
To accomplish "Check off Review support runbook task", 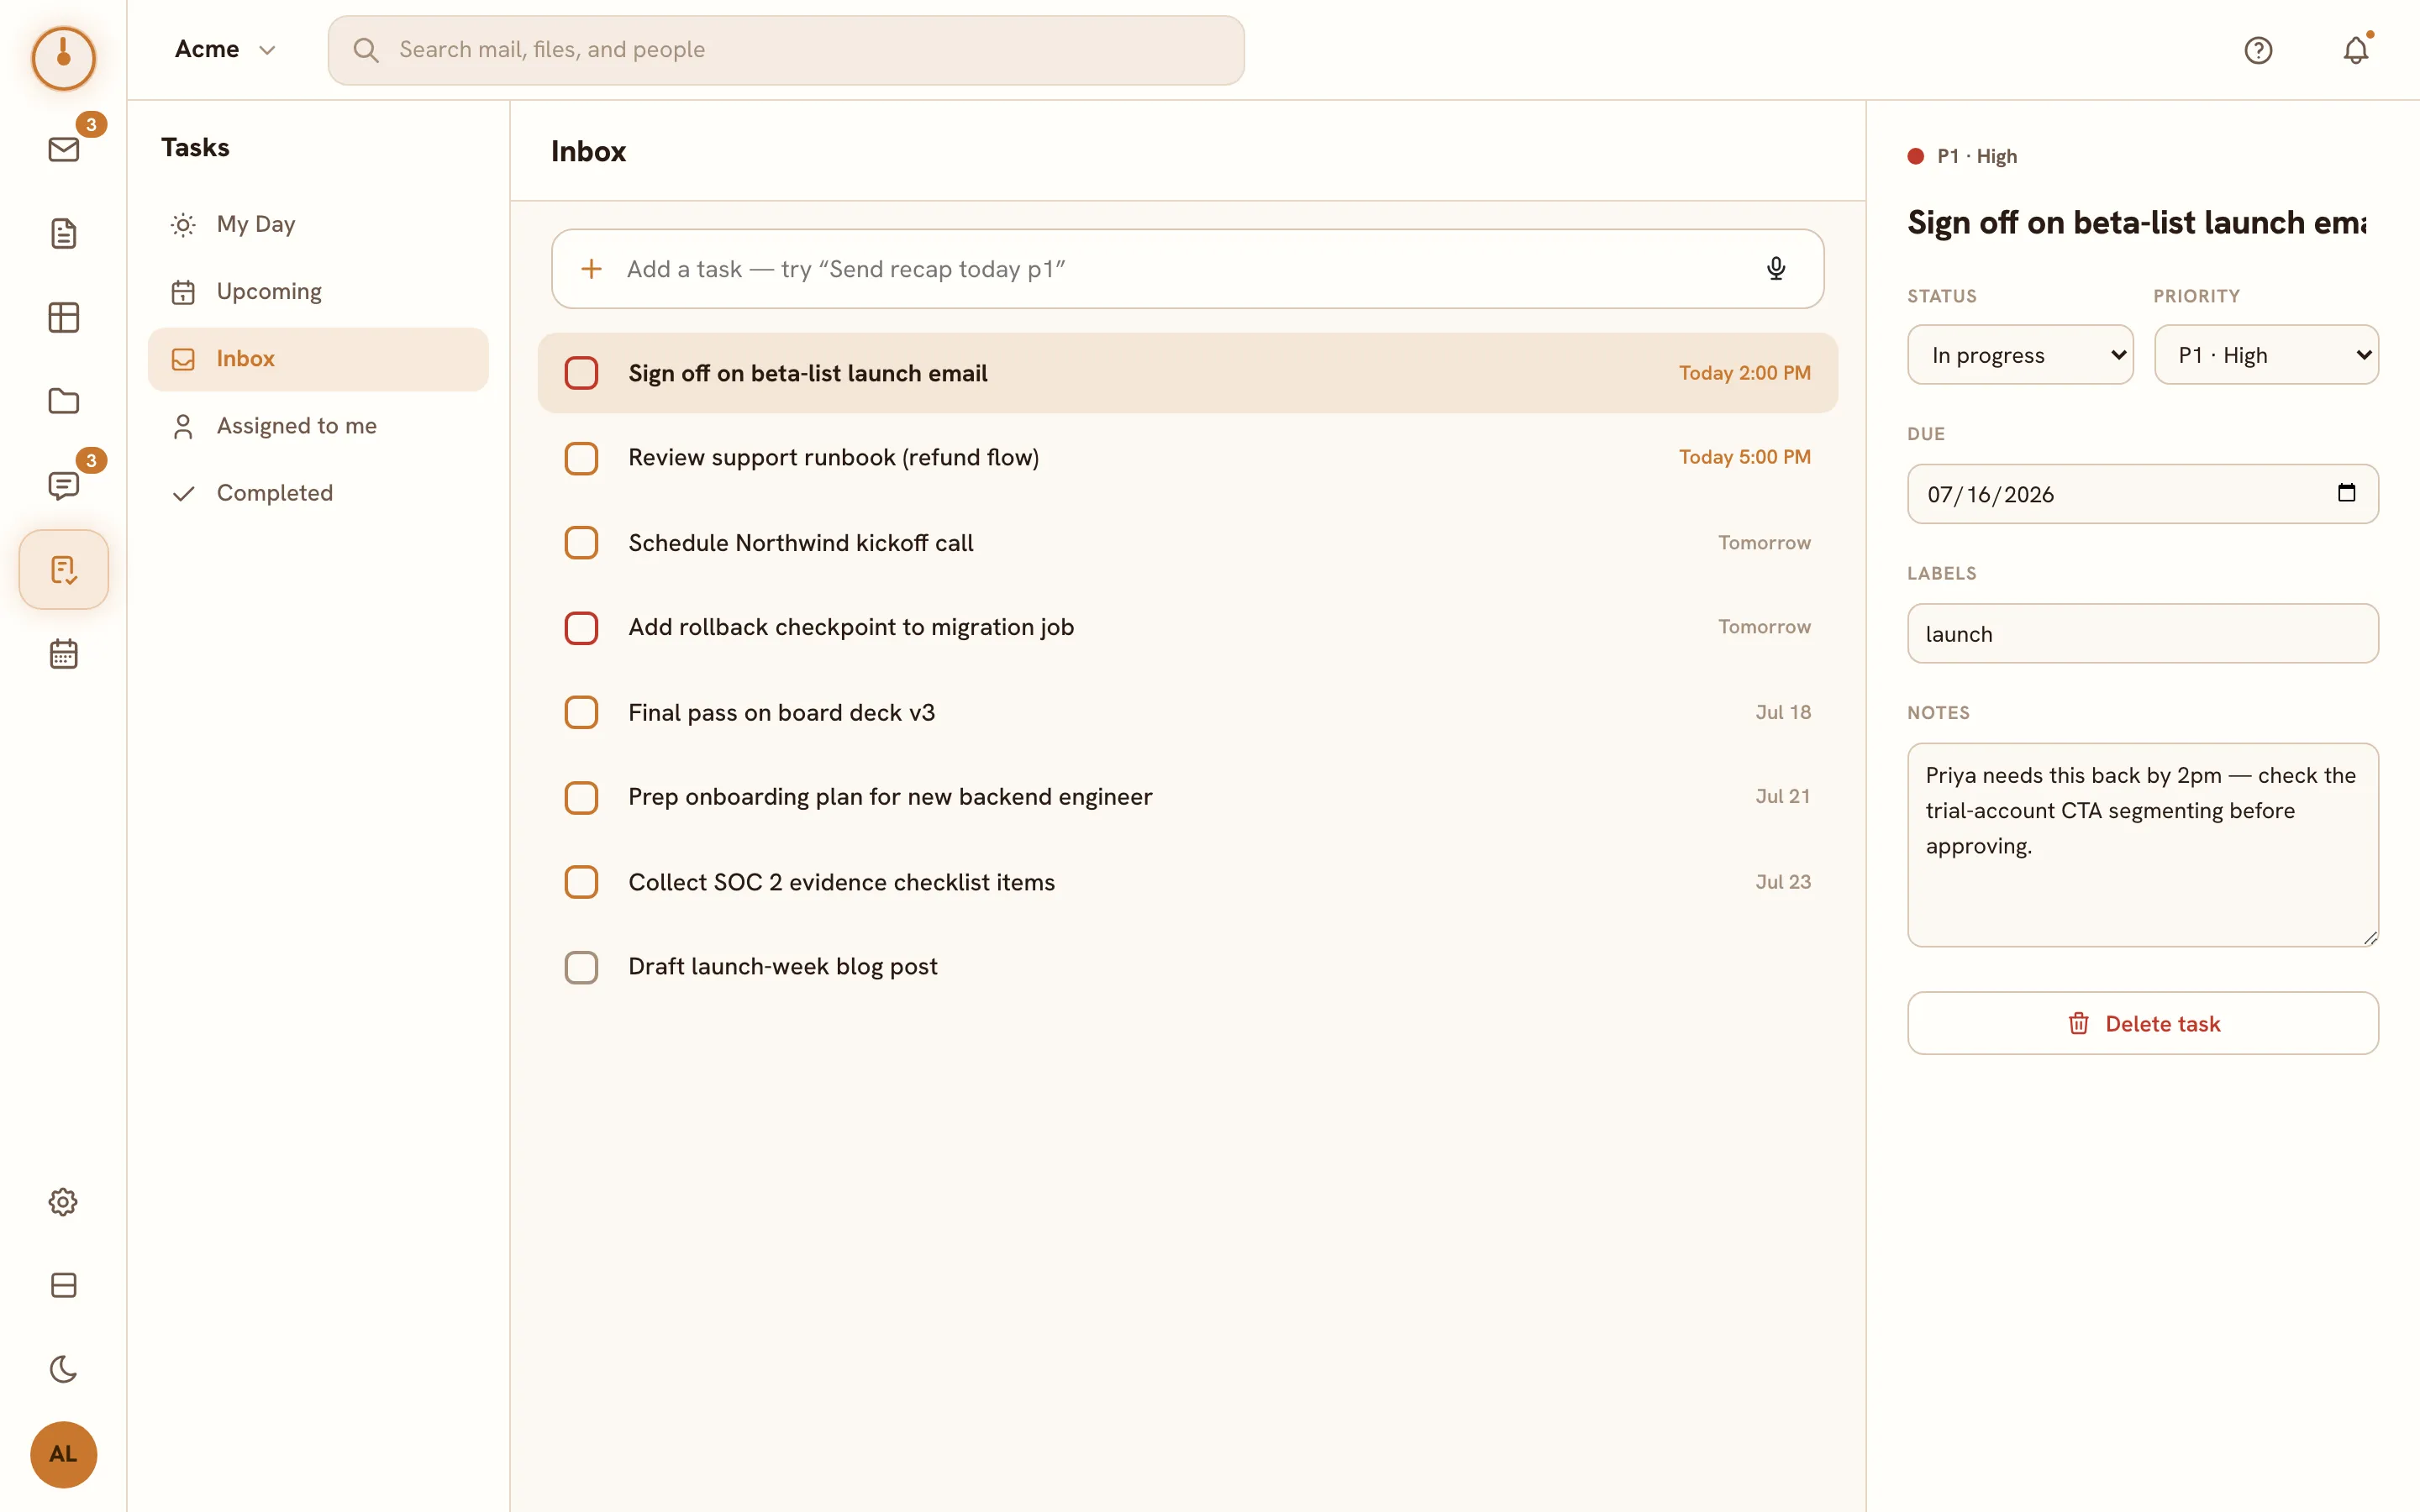I will coord(581,458).
